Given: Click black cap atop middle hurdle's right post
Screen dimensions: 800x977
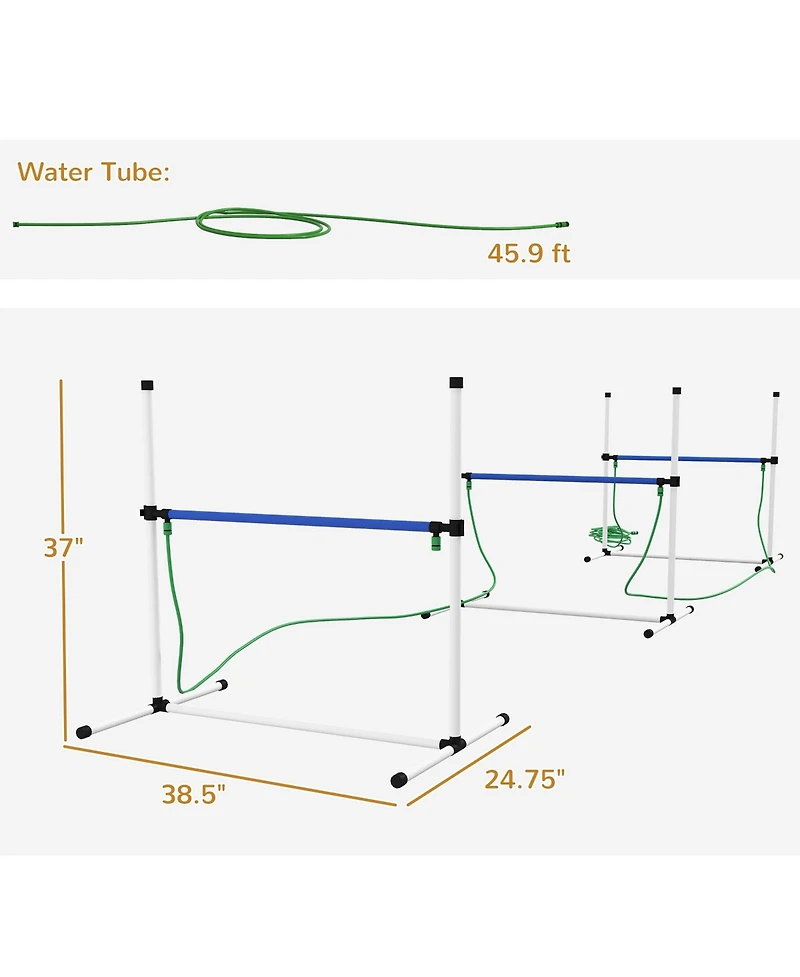Looking at the screenshot, I should [x=677, y=391].
